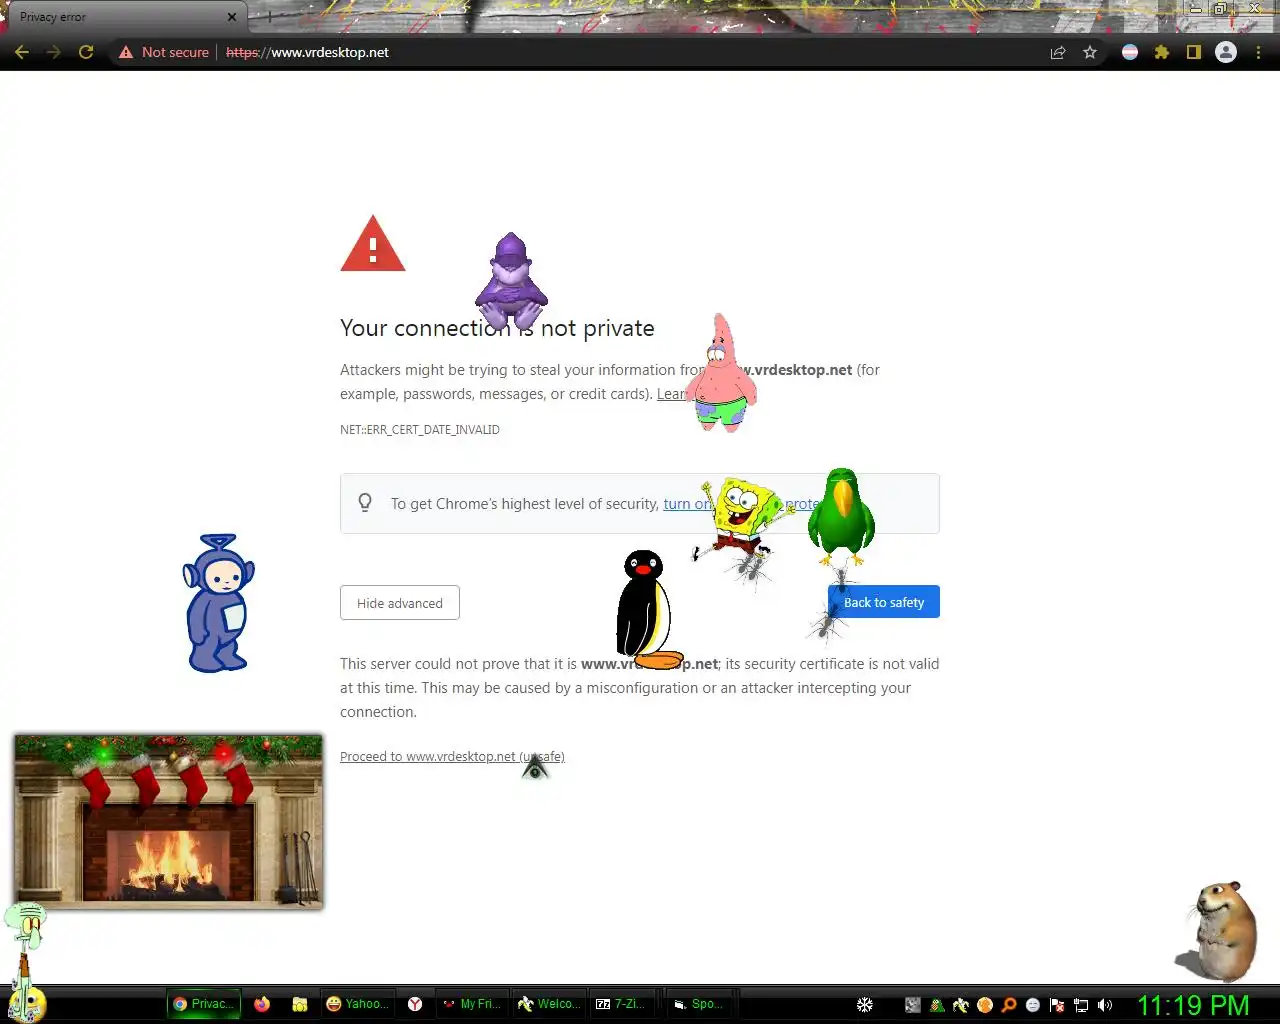Viewport: 1280px width, 1024px height.
Task: Click the pyramid eye icon near Proceed link
Action: click(535, 767)
